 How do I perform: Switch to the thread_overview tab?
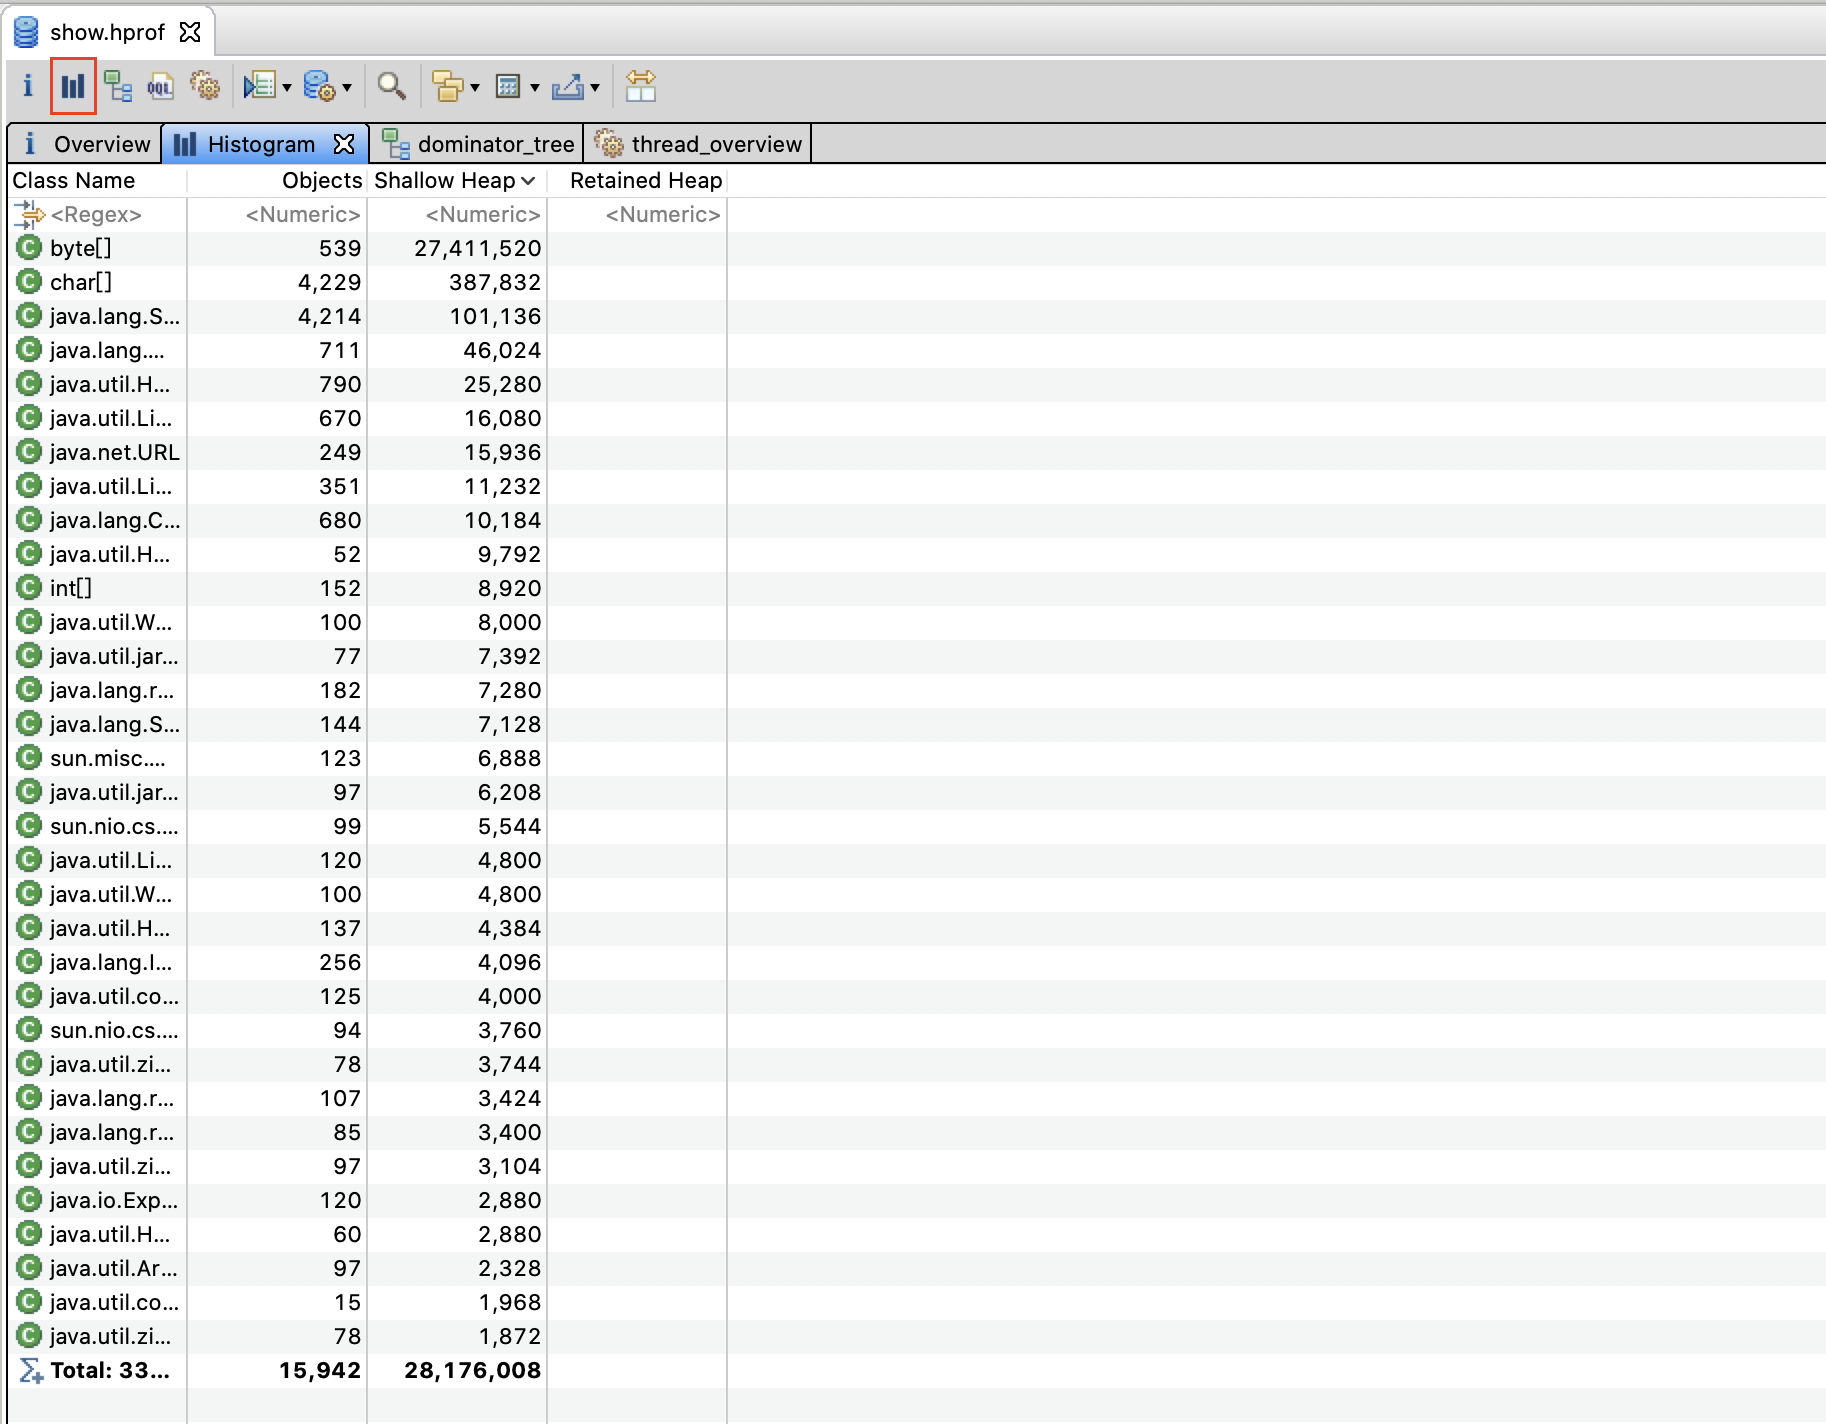pos(698,144)
